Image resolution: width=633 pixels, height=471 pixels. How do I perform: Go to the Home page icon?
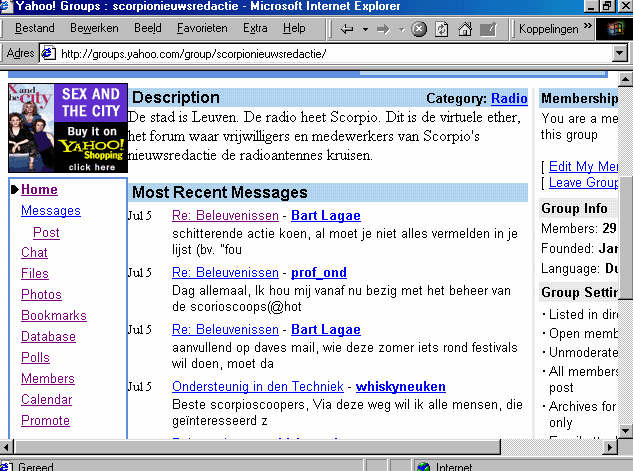tap(465, 29)
